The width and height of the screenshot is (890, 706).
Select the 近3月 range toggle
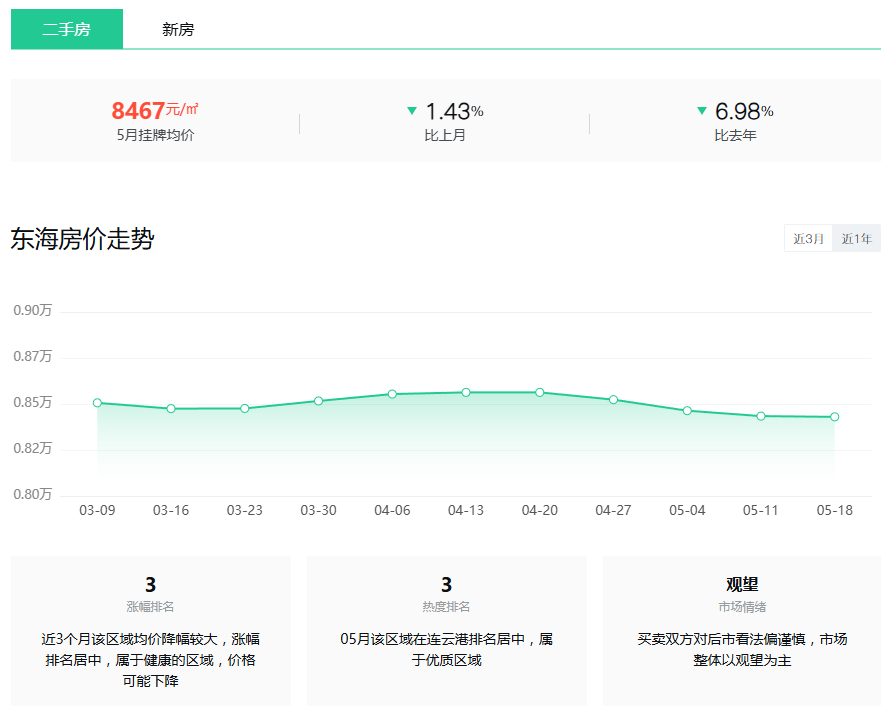[x=808, y=238]
